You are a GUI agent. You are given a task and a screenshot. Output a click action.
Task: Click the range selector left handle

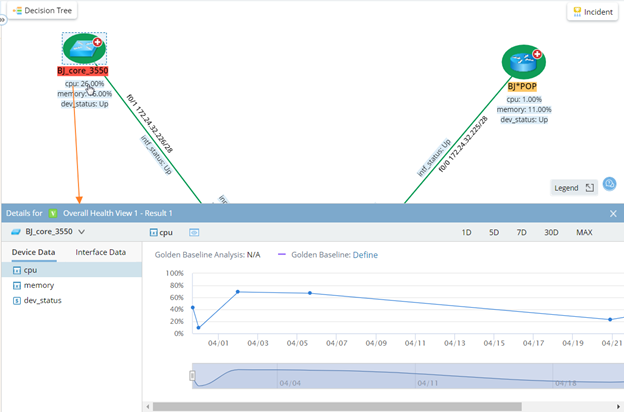pyautogui.click(x=192, y=375)
